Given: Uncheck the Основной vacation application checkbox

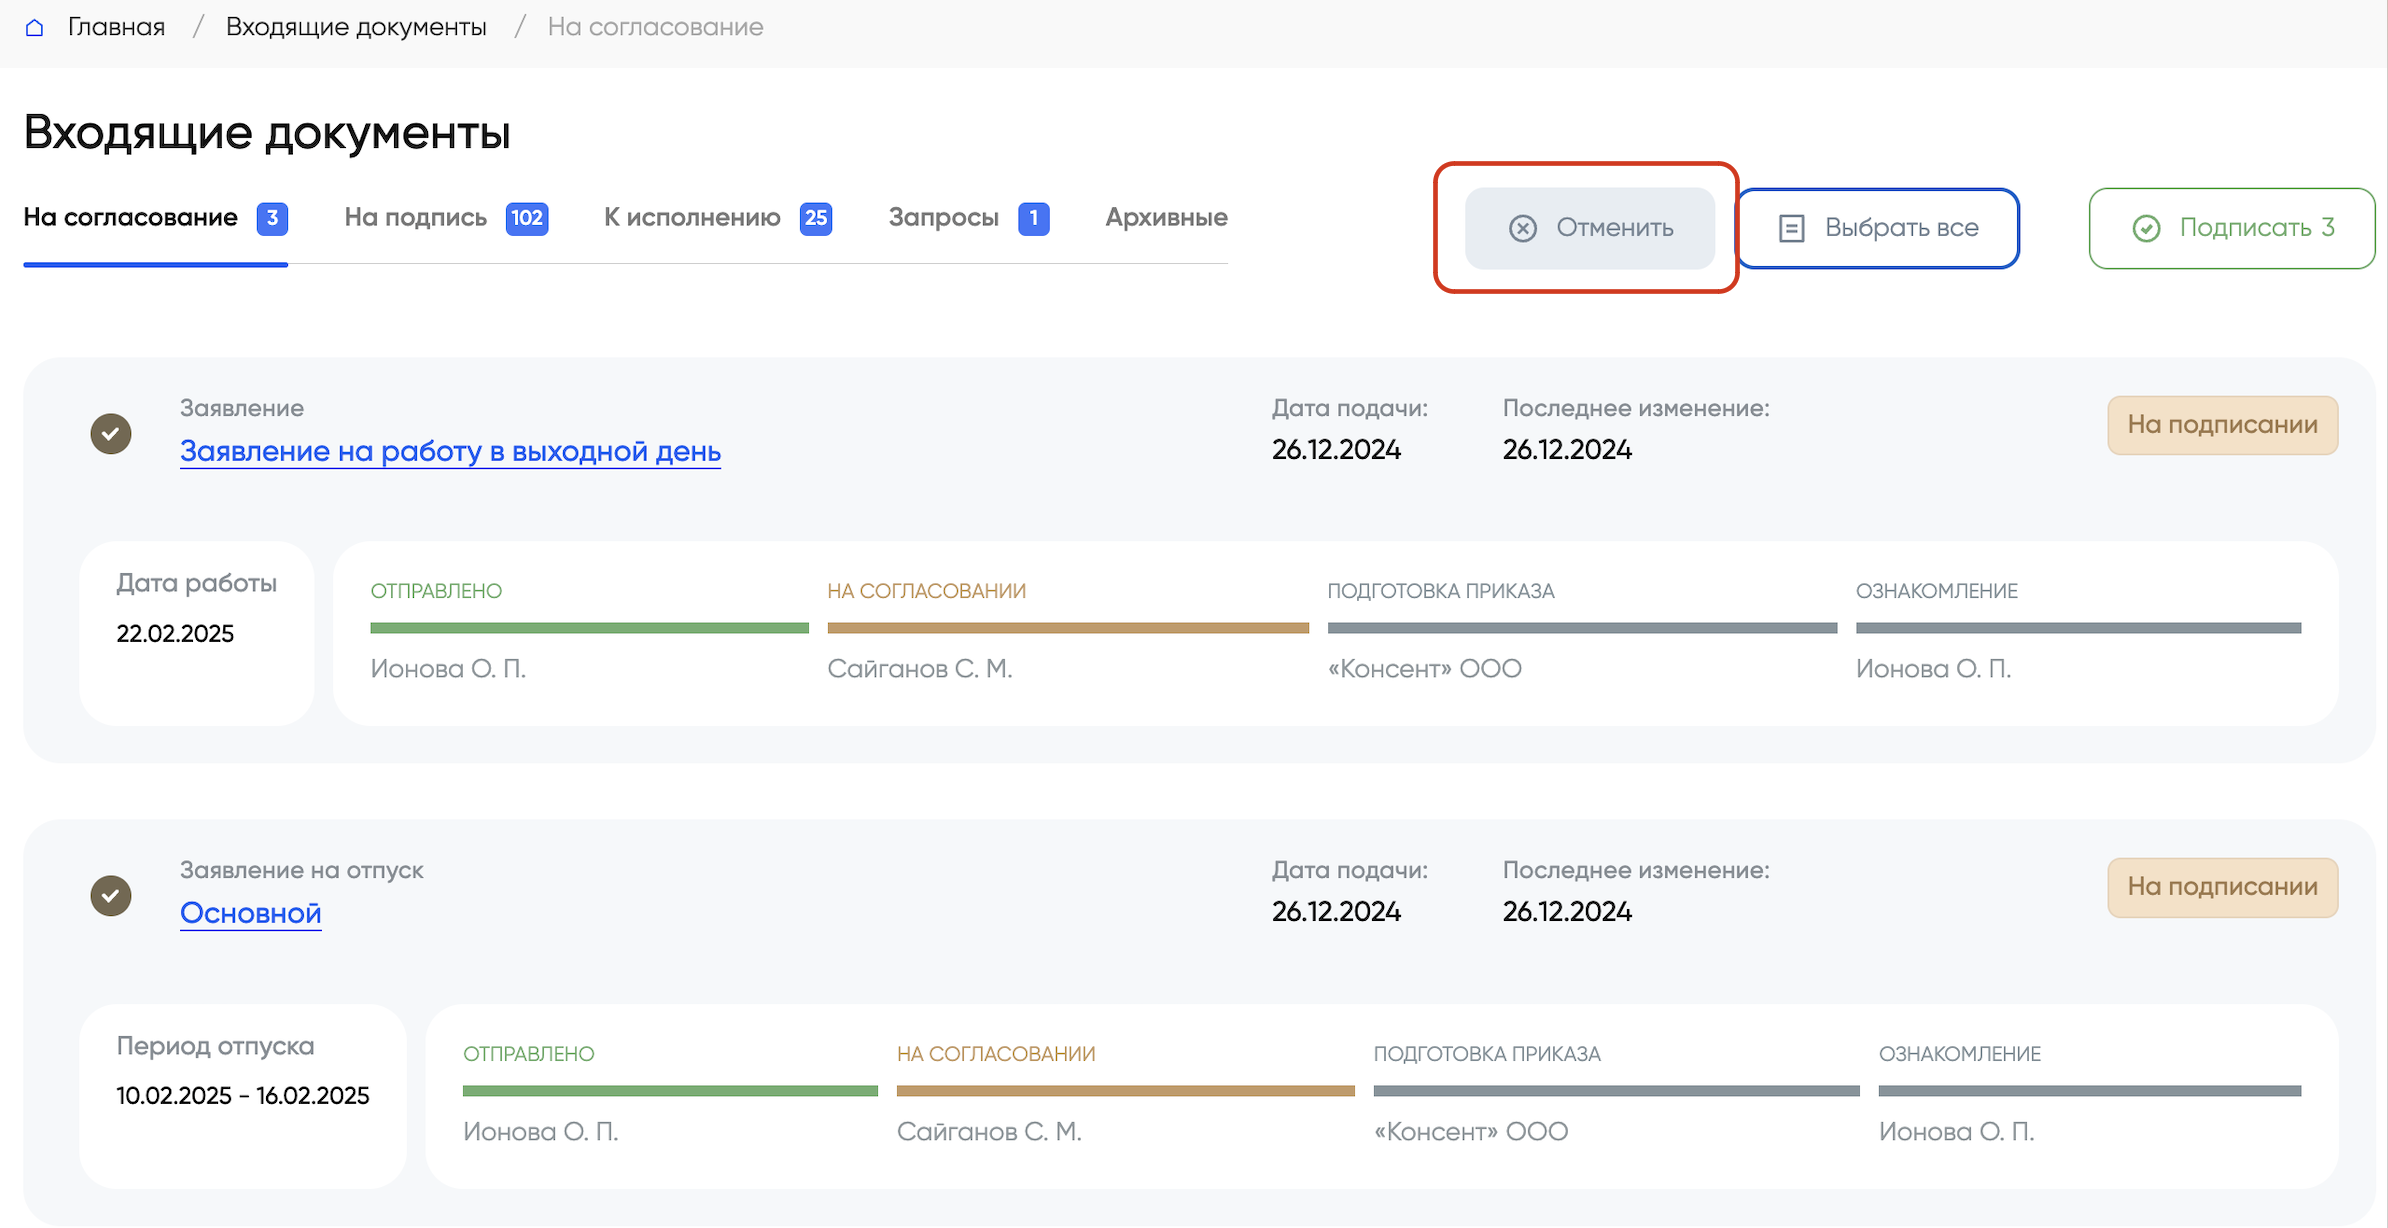Looking at the screenshot, I should 111,896.
